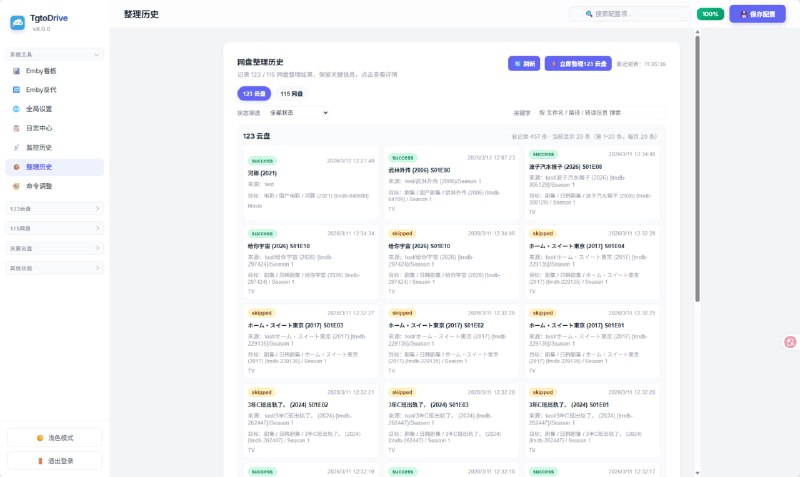800x477 pixels.
Task: Open the 3年C组出轨了 (2024) S01E02 record
Action: [x=311, y=421]
